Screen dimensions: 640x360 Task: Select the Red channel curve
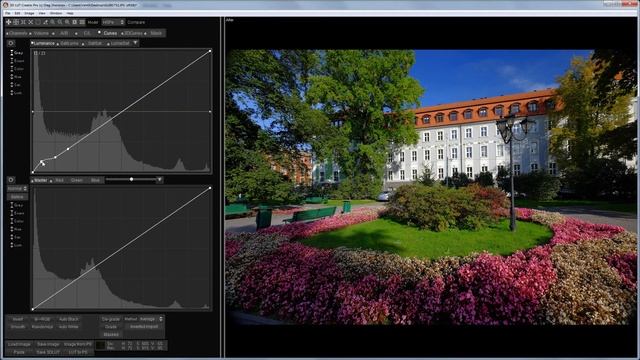coord(59,180)
